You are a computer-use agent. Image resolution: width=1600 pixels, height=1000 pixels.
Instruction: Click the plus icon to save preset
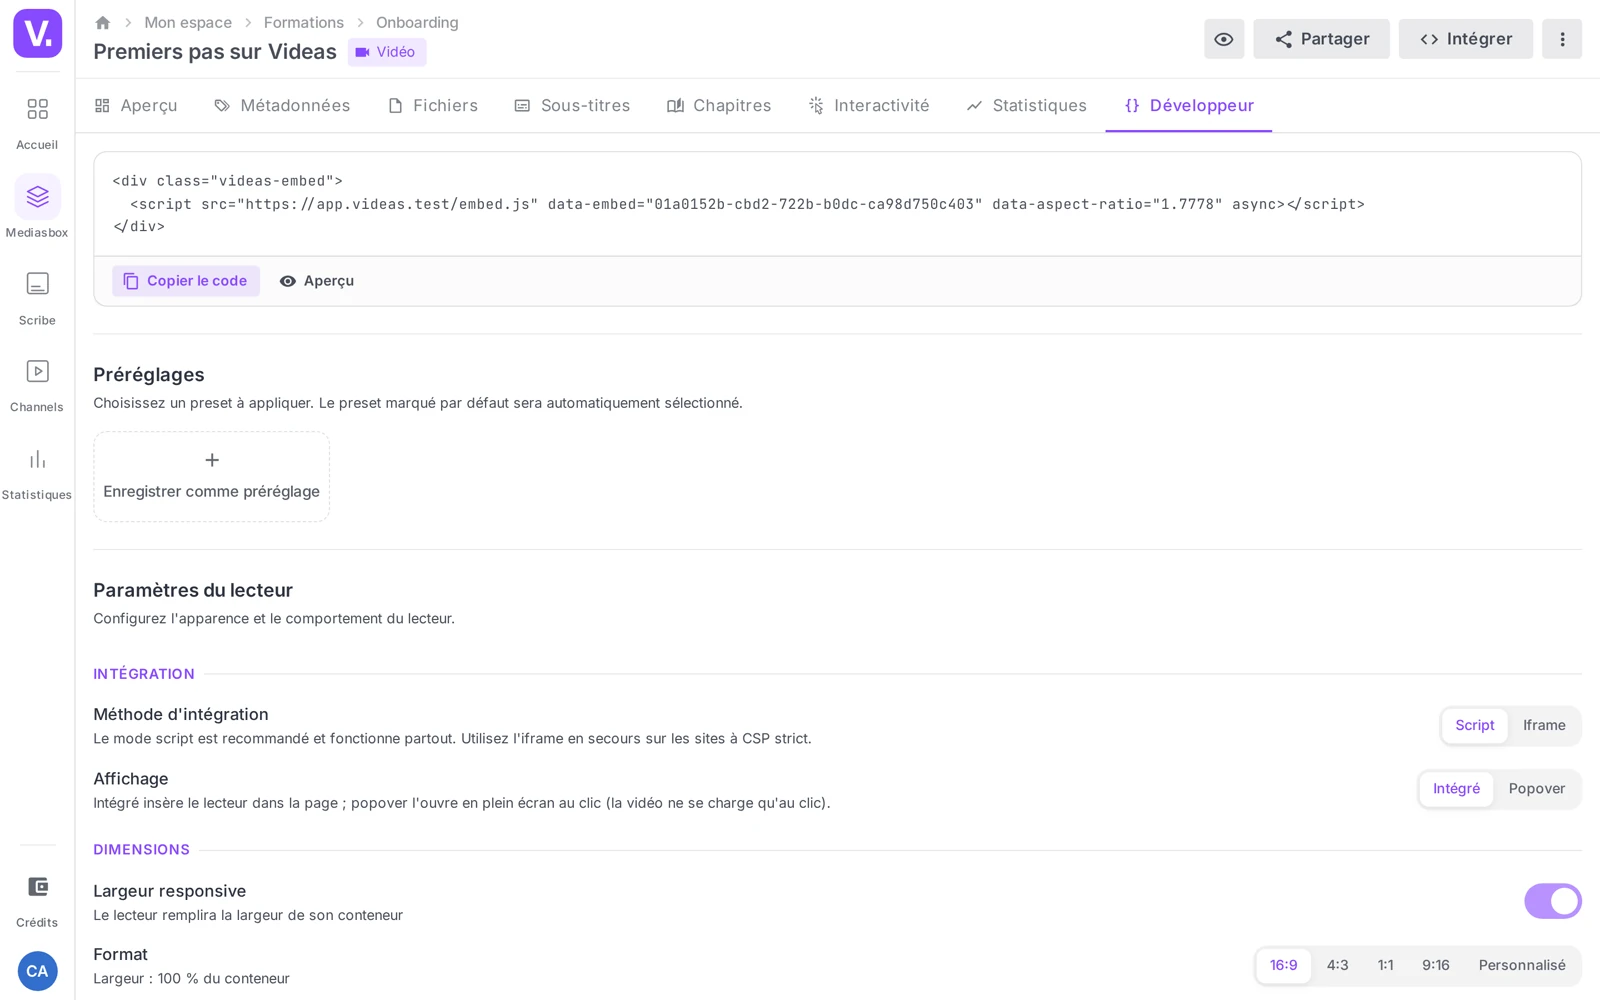212,460
